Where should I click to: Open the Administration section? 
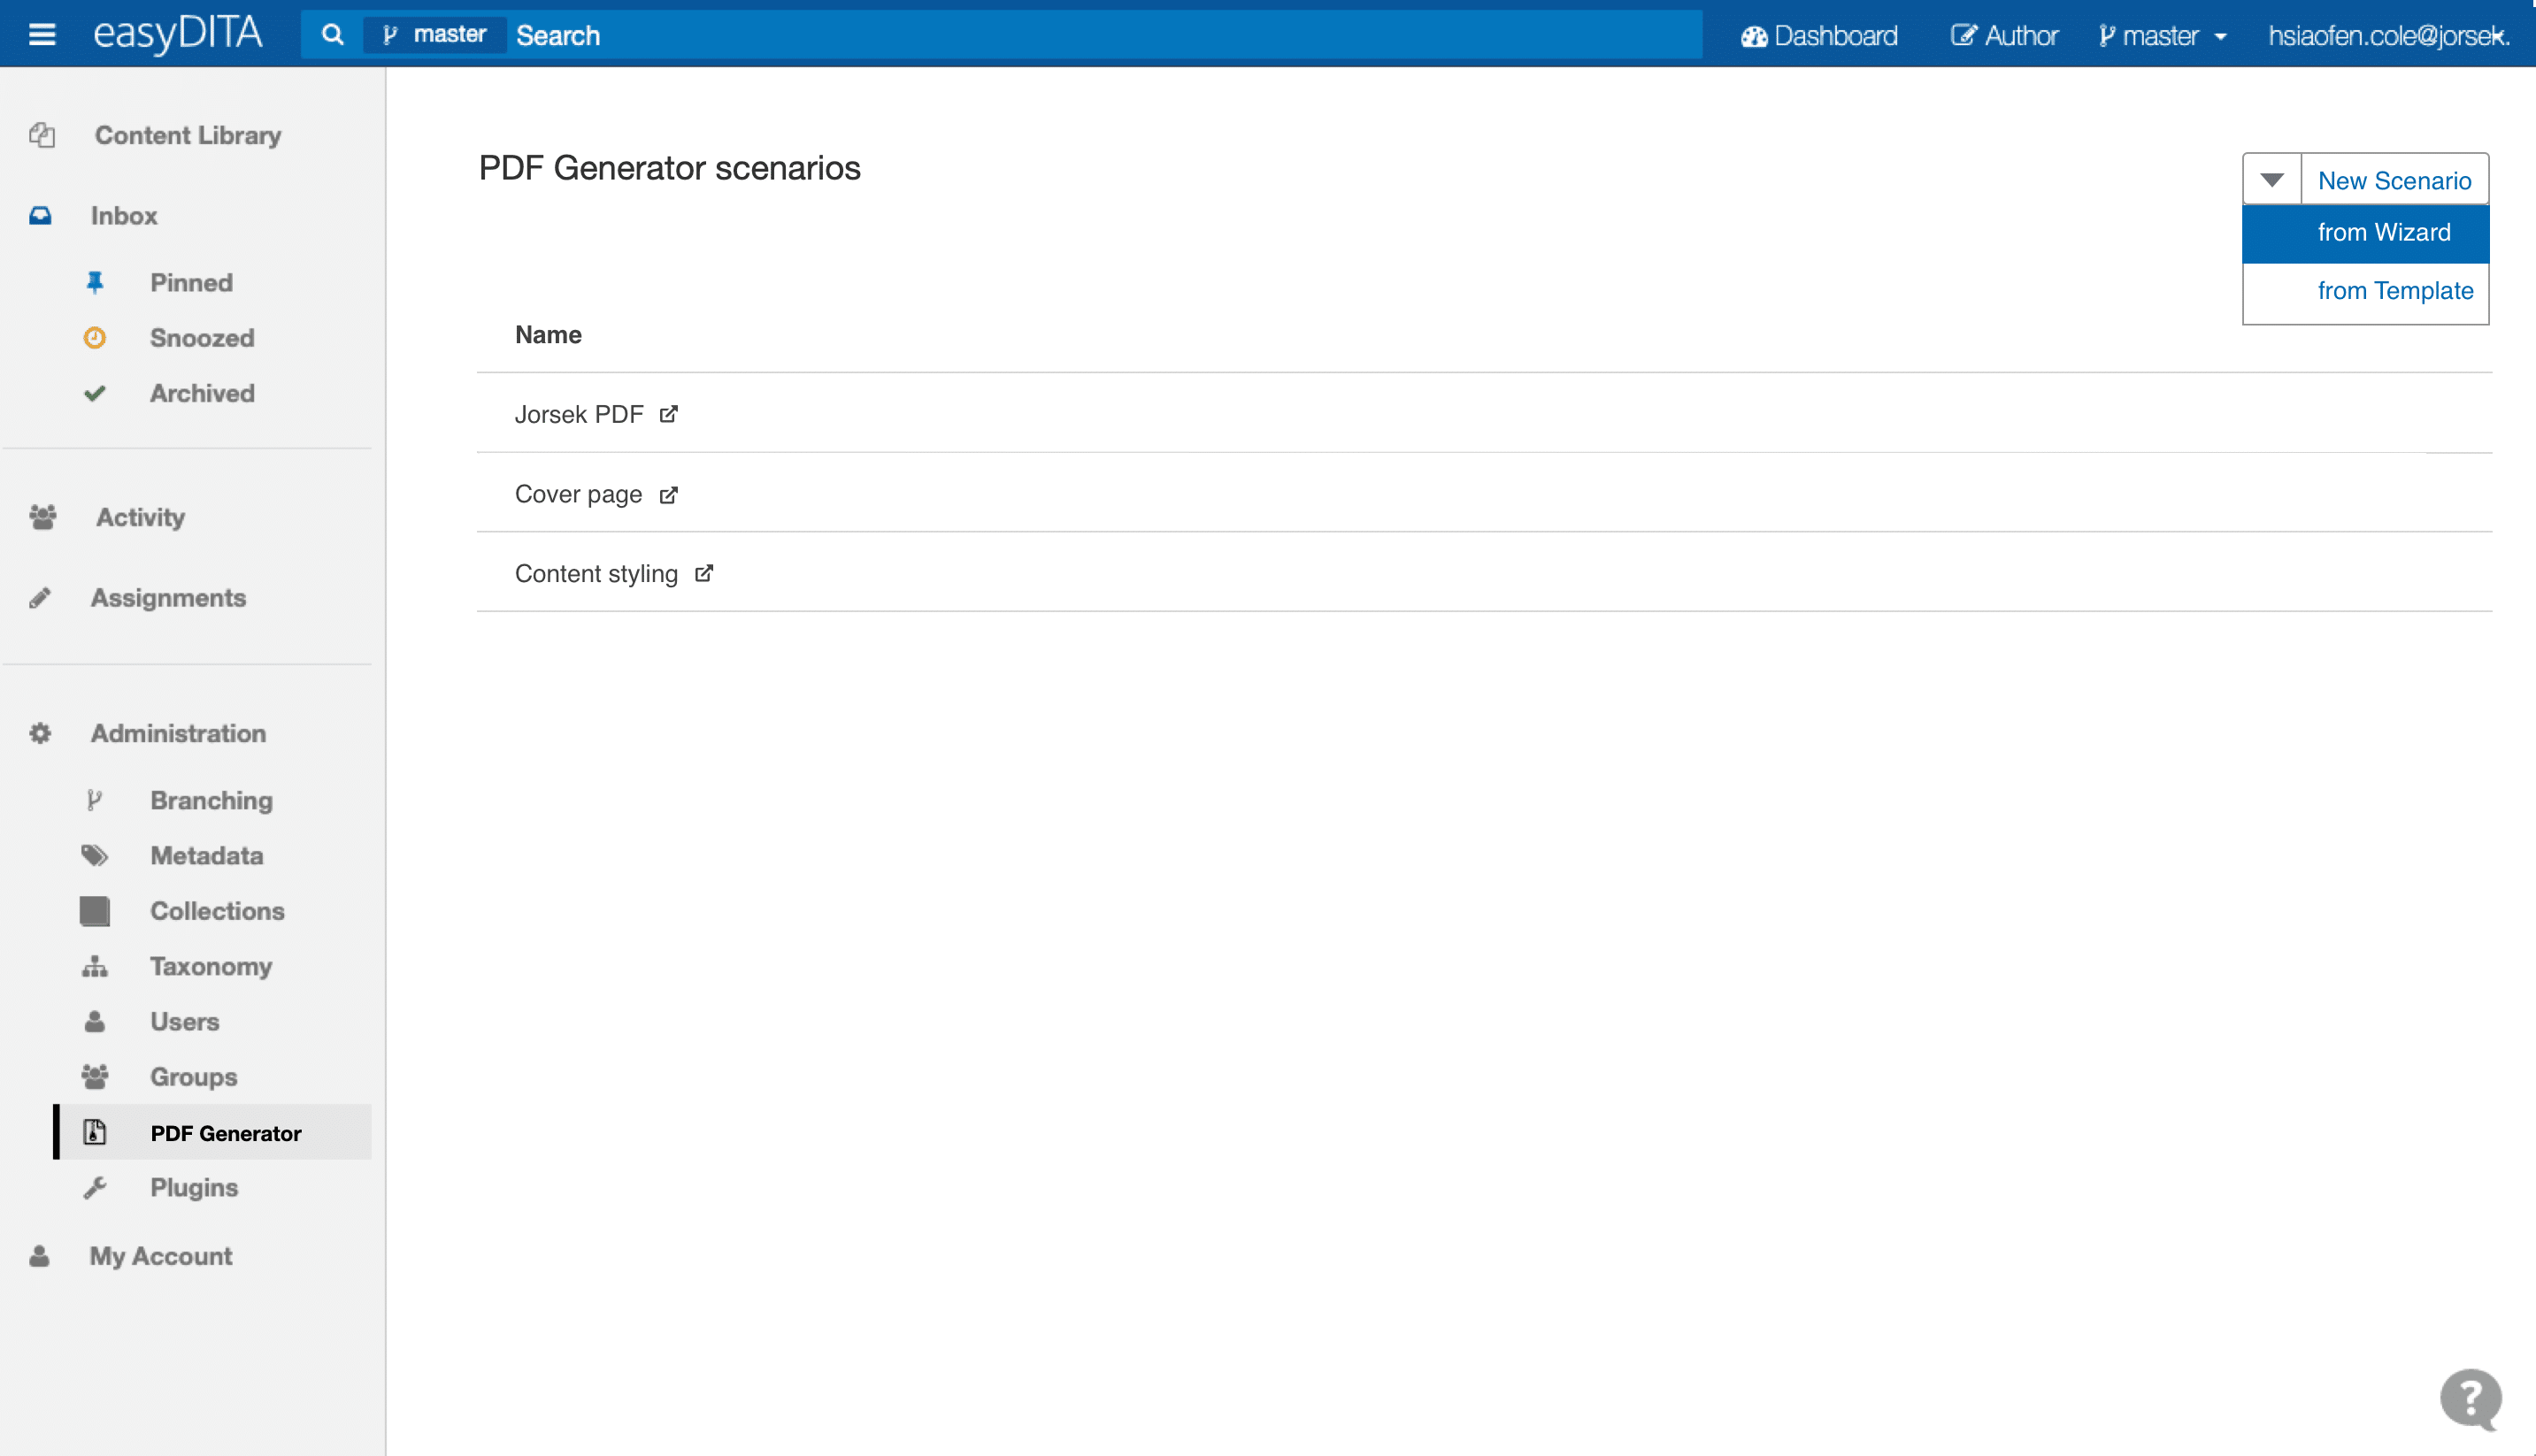tap(178, 733)
